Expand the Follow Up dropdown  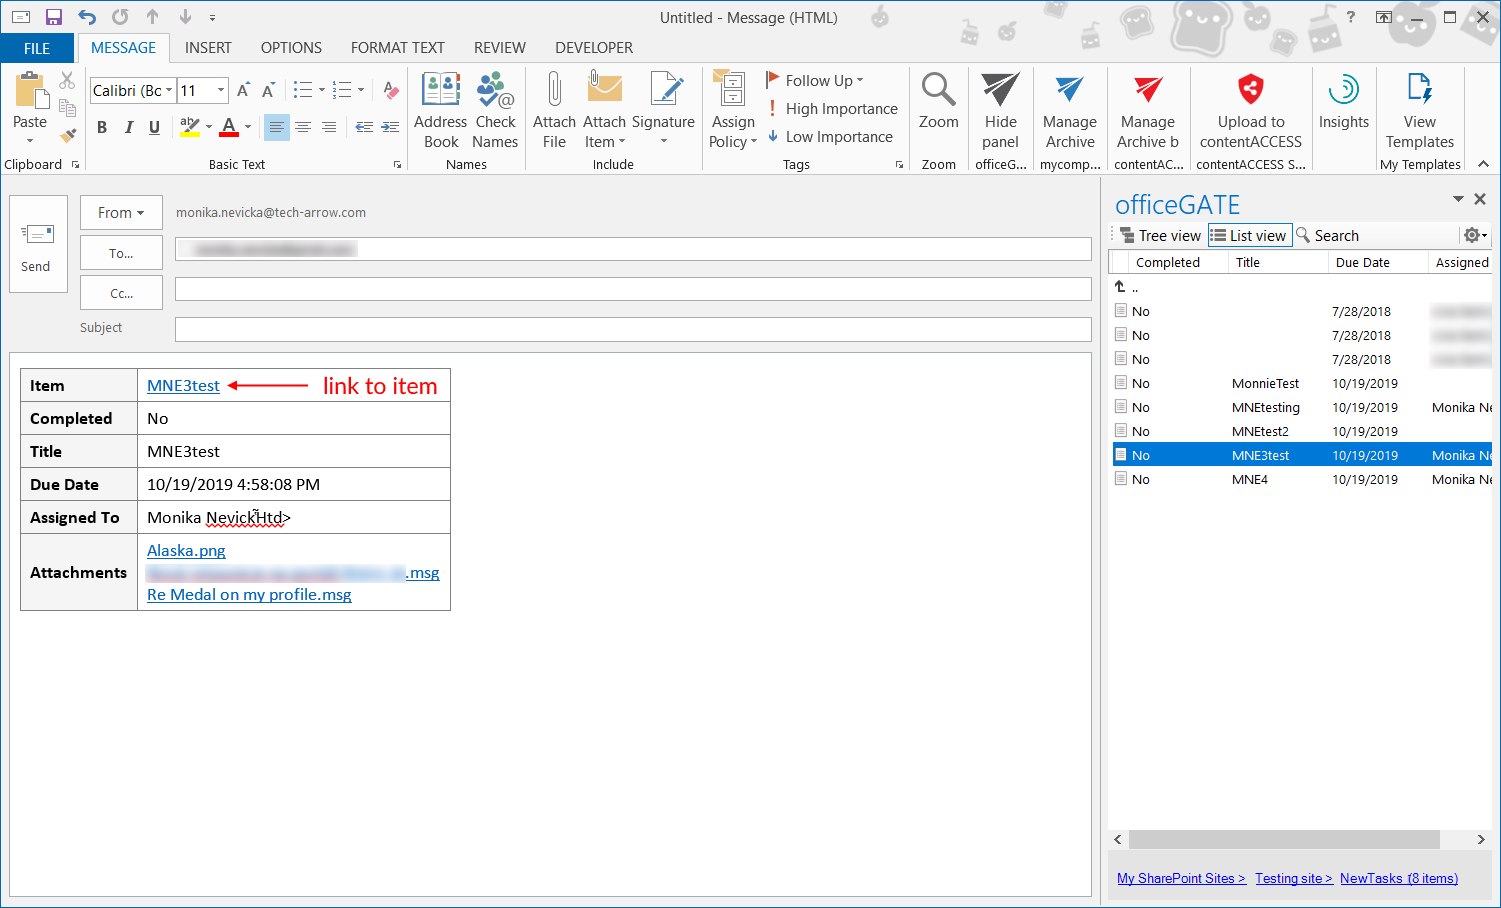pos(859,81)
